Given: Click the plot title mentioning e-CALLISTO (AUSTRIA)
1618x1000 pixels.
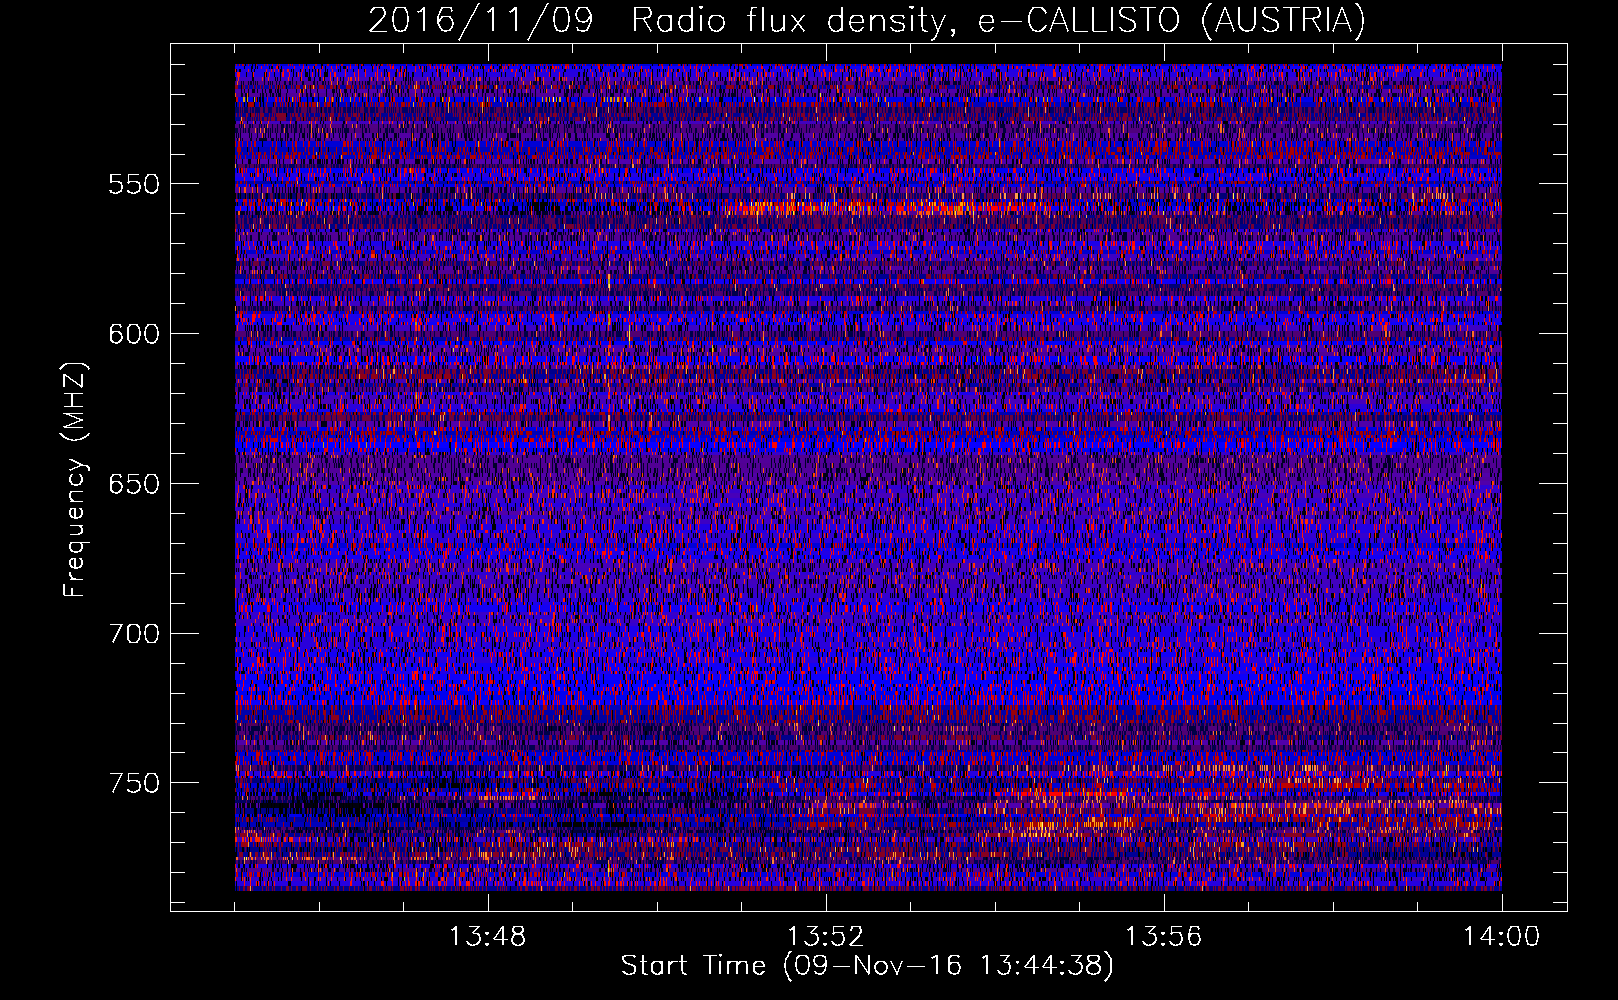Looking at the screenshot, I should [866, 20].
